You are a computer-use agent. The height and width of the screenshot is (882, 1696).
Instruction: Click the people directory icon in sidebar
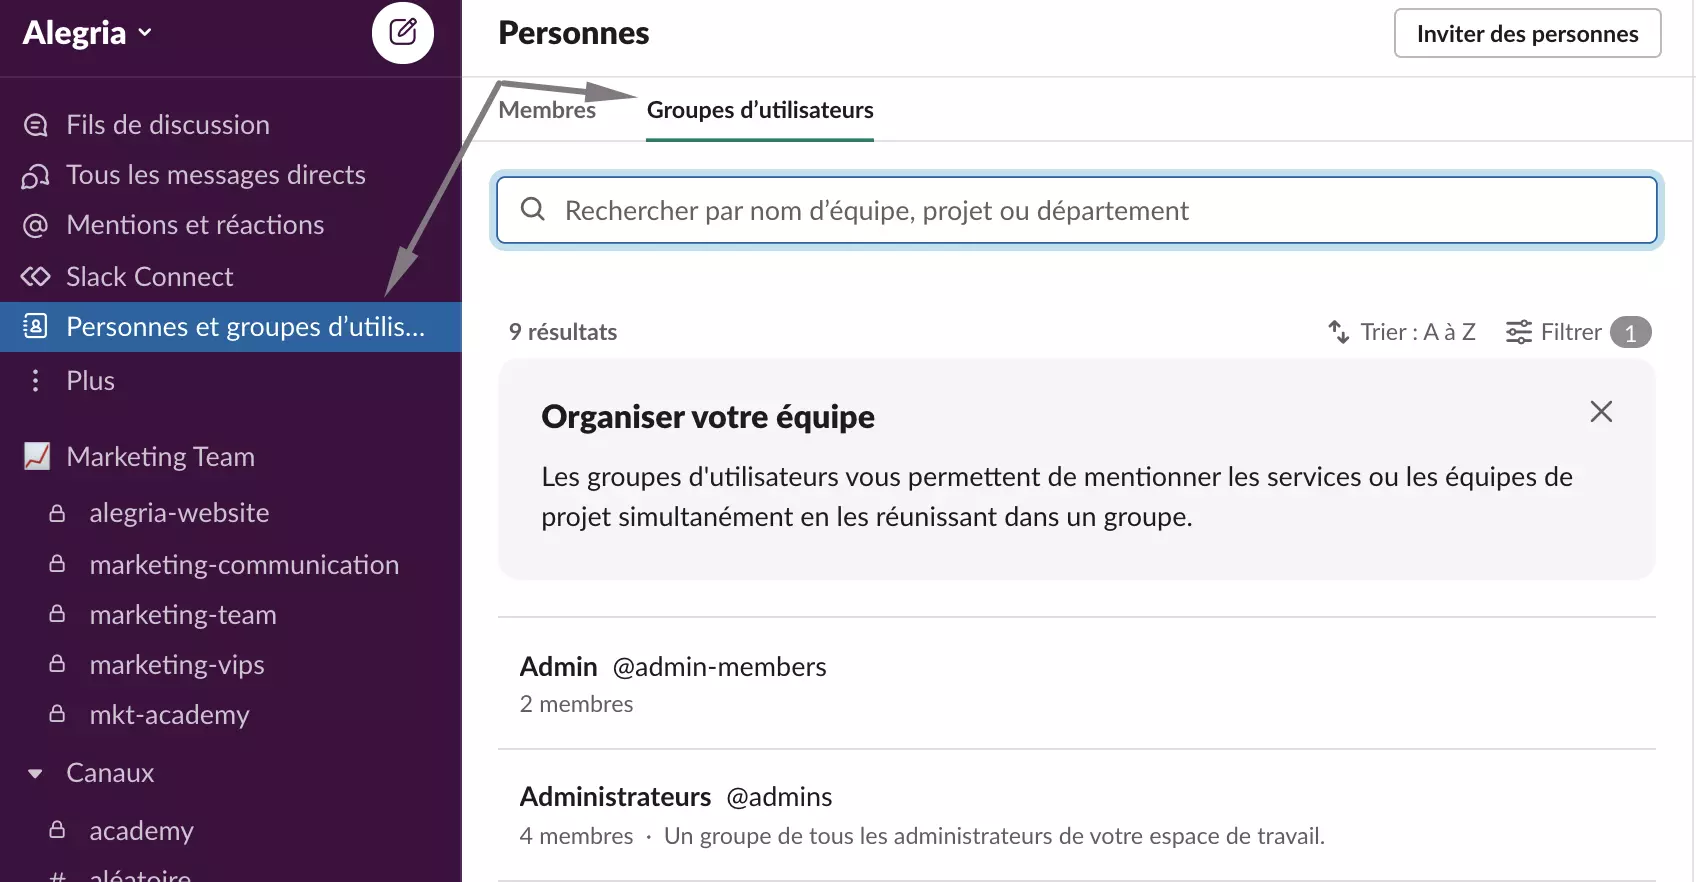coord(35,327)
